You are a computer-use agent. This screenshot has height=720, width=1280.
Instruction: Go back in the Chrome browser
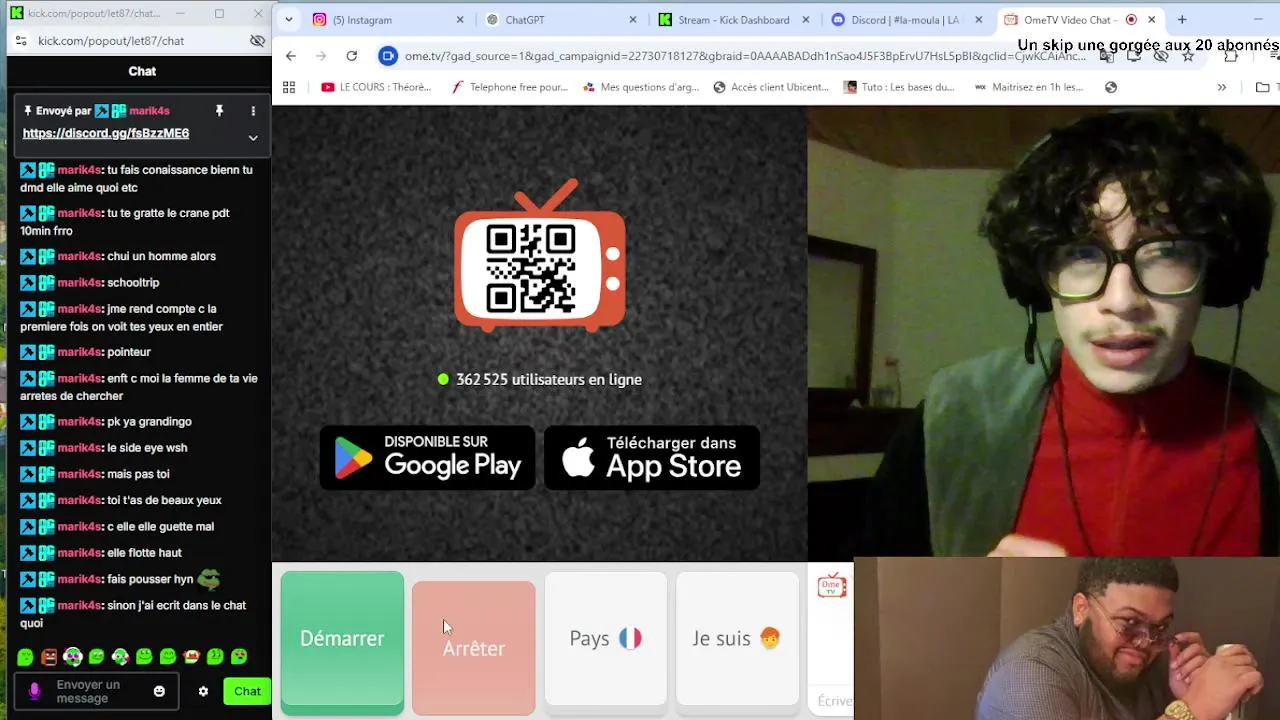pos(290,56)
